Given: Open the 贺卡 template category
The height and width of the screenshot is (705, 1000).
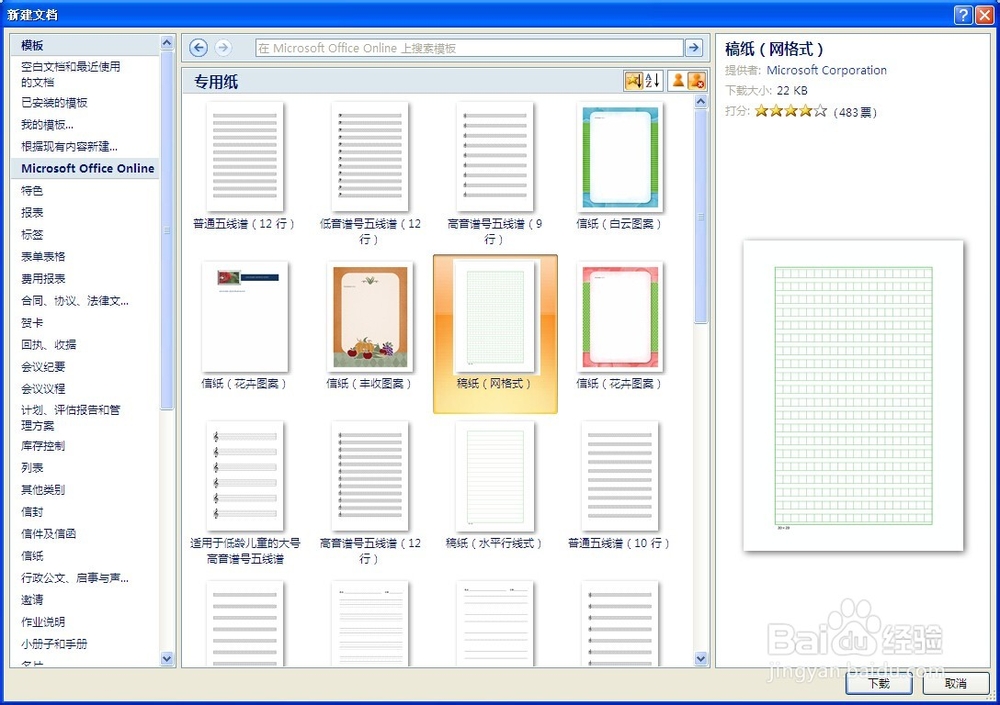Looking at the screenshot, I should tap(32, 322).
